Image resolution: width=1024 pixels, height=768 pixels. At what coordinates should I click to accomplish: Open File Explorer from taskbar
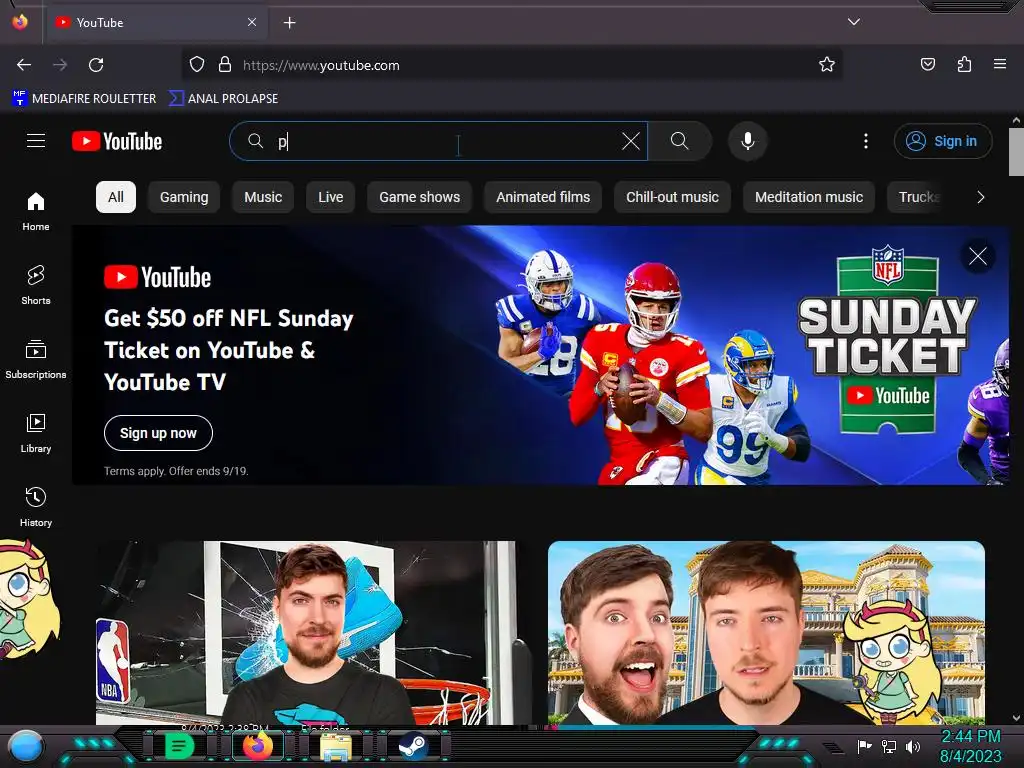tap(336, 746)
